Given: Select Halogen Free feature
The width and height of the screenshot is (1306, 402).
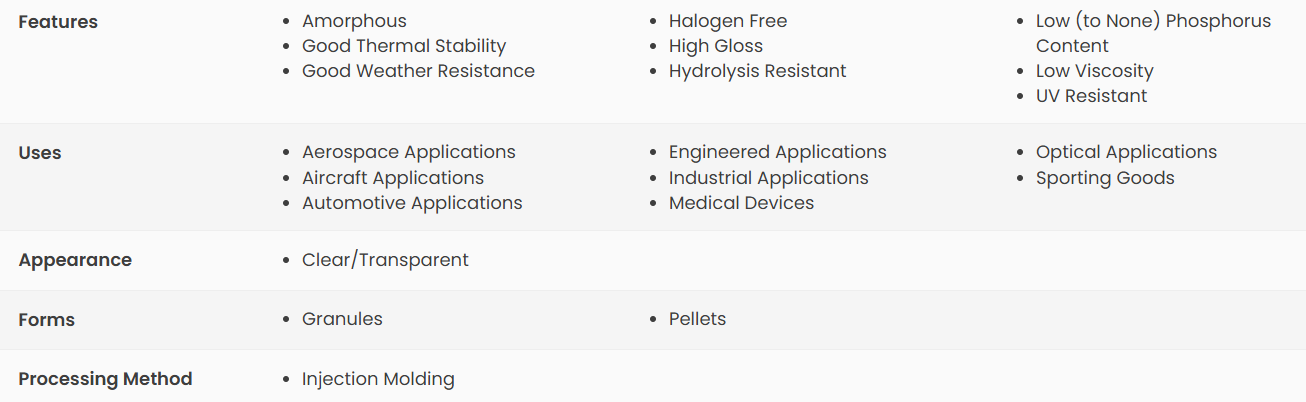Looking at the screenshot, I should tap(728, 21).
